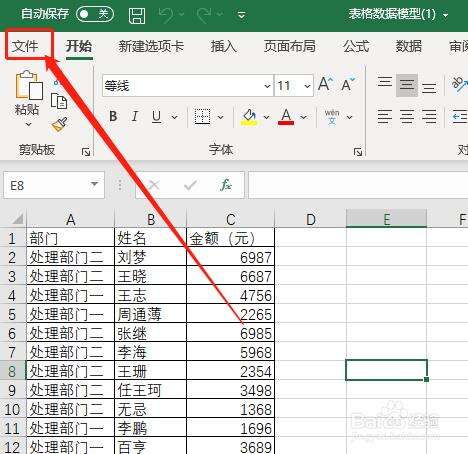Click the center align icon
This screenshot has width=468, height=454.
[x=407, y=116]
